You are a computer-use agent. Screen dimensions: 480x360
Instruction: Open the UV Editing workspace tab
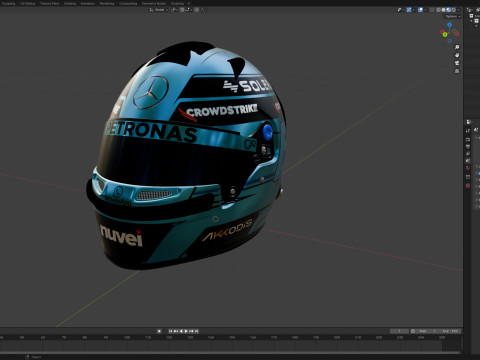[x=28, y=4]
